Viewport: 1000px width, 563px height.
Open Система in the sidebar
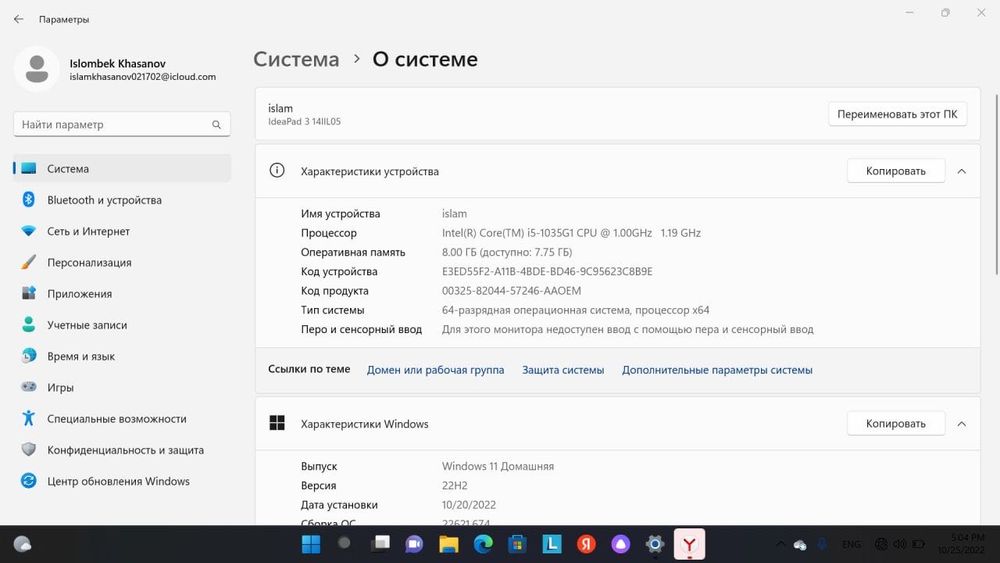pyautogui.click(x=122, y=168)
